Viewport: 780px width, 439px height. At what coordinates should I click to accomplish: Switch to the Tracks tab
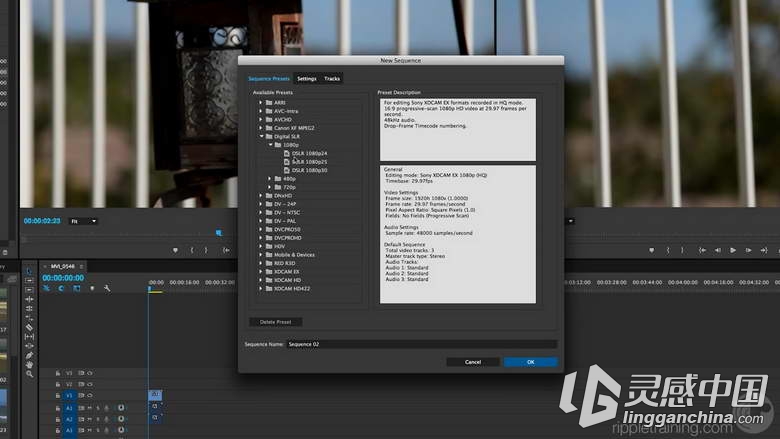pos(332,79)
